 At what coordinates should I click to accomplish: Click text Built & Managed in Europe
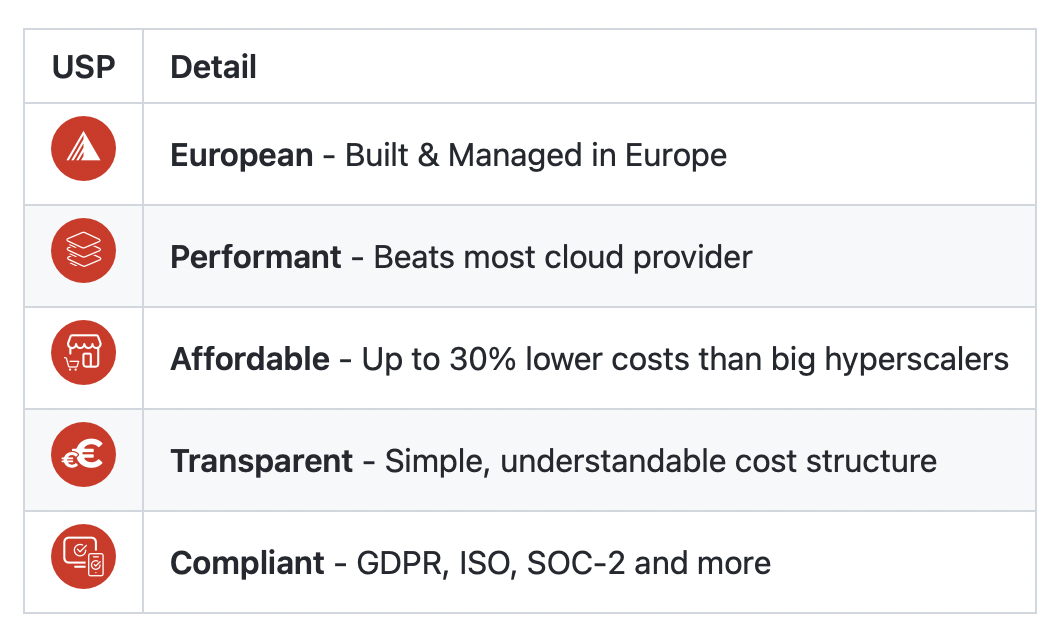(536, 156)
